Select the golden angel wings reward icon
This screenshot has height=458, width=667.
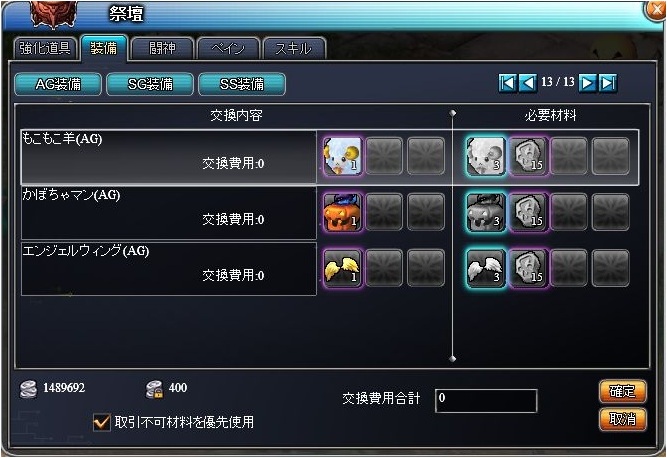[x=342, y=268]
